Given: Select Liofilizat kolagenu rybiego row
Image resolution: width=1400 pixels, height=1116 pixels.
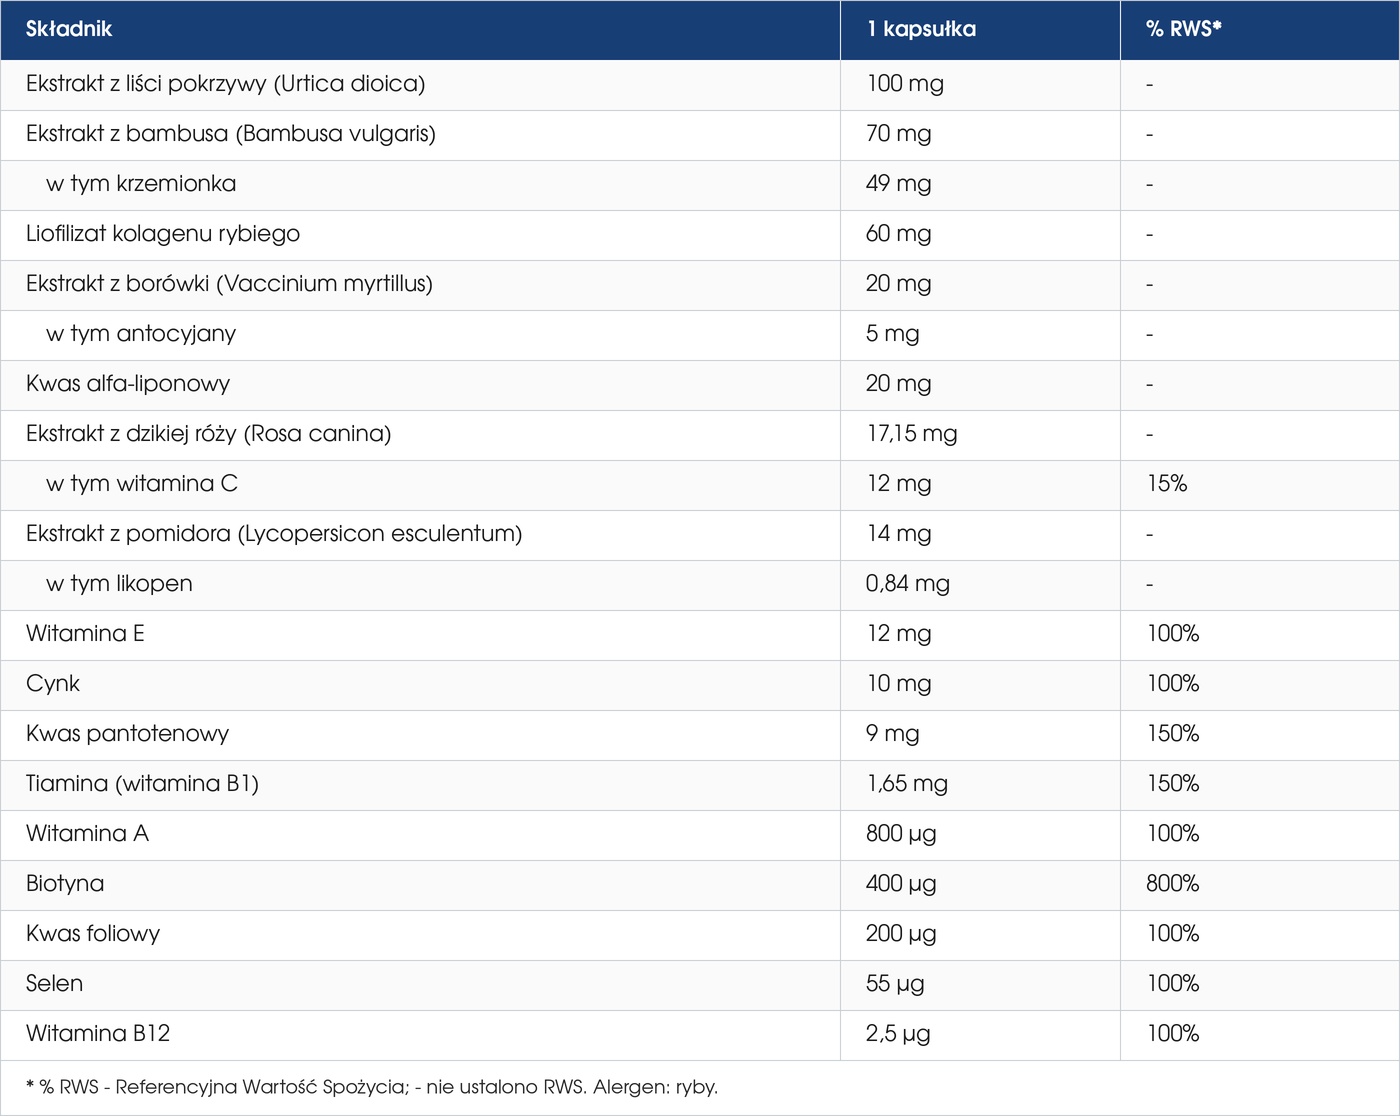Looking at the screenshot, I should (x=700, y=235).
